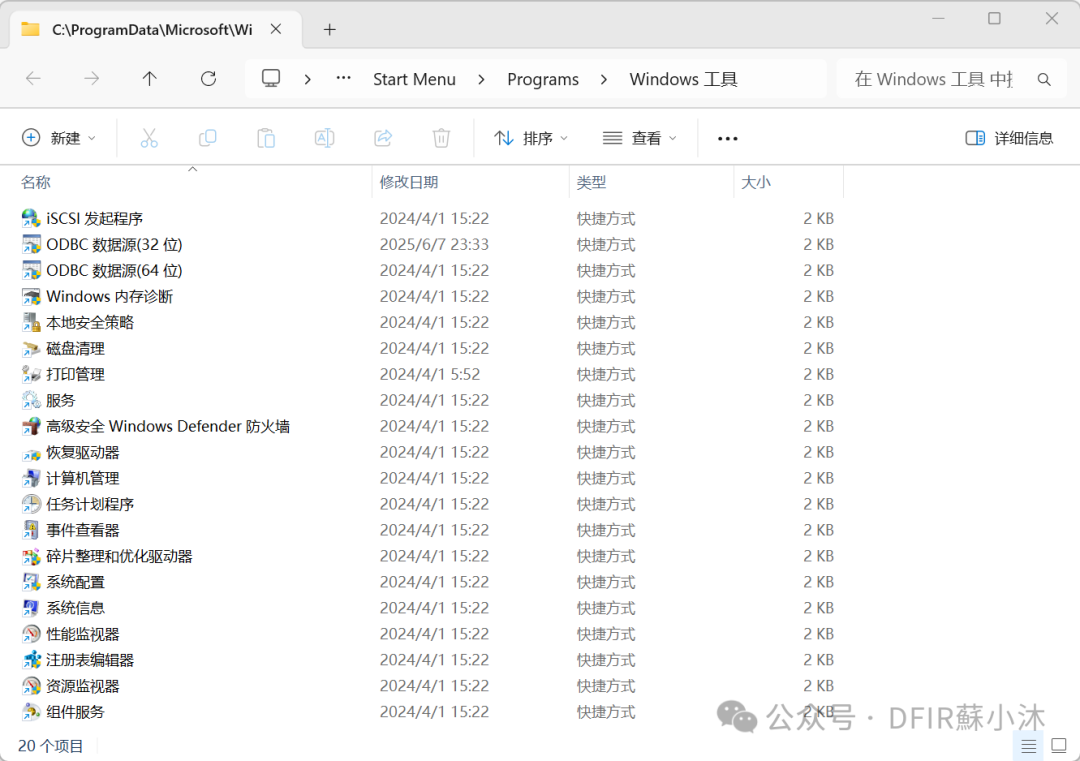Close the current Explorer tab
Screen dimensions: 1080x761
pyautogui.click(x=276, y=29)
